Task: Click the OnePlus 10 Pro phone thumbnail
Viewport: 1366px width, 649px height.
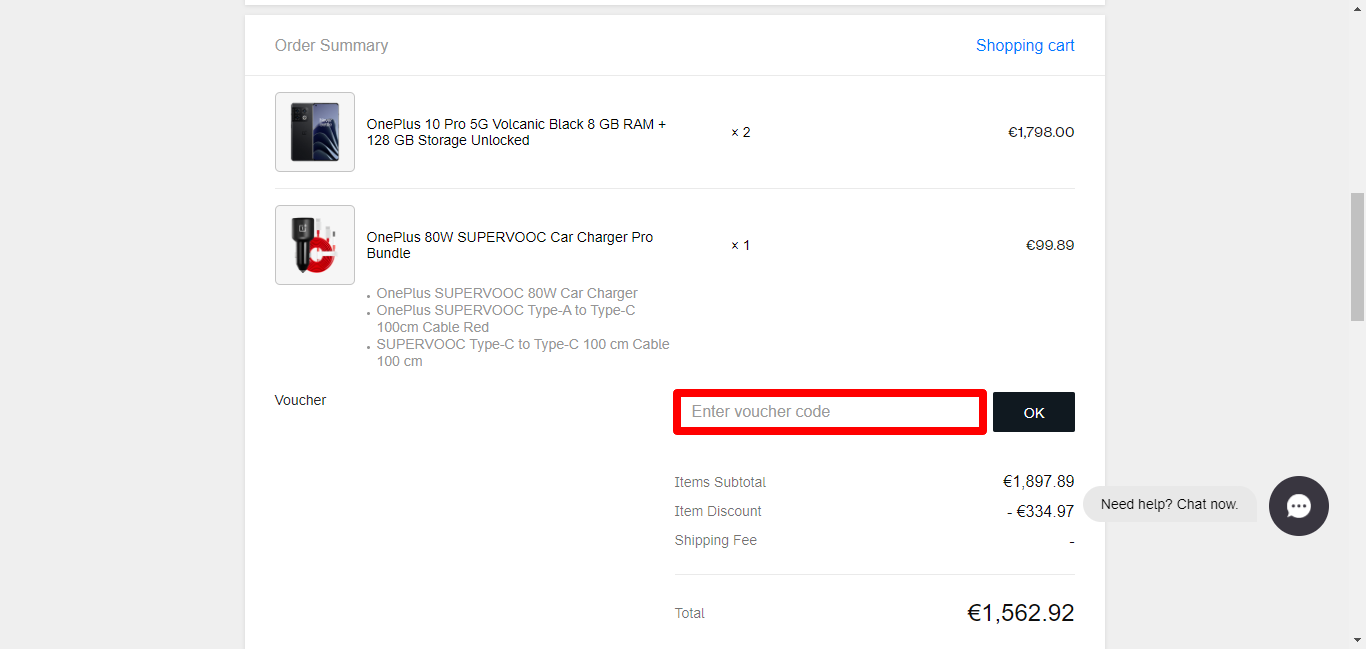Action: point(315,132)
